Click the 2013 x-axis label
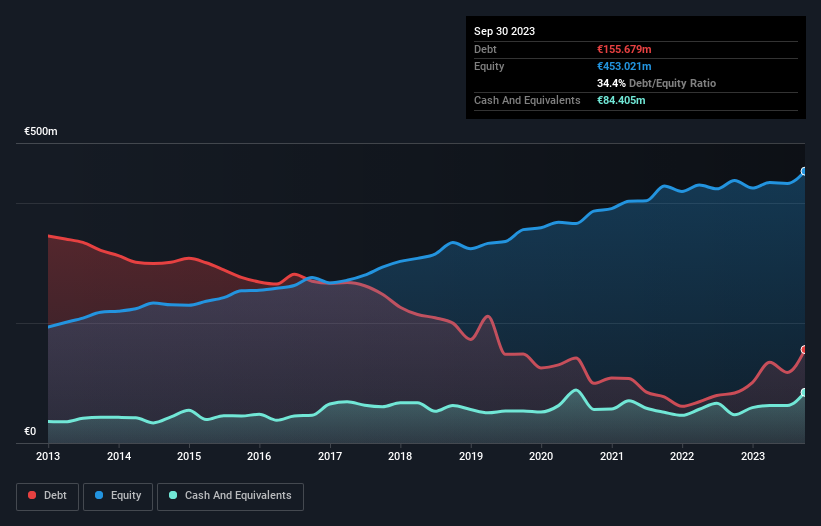This screenshot has width=821, height=526. [x=48, y=456]
